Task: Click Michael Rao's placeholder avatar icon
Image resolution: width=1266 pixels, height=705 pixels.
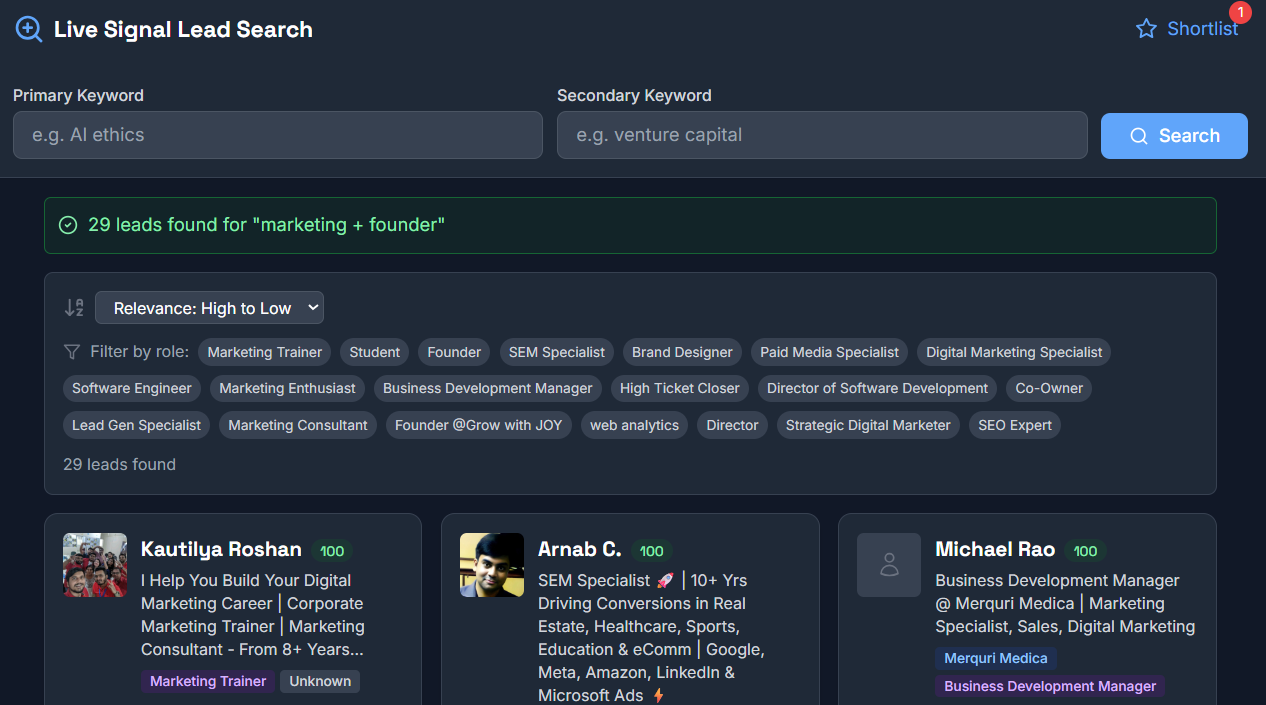Action: (x=888, y=565)
